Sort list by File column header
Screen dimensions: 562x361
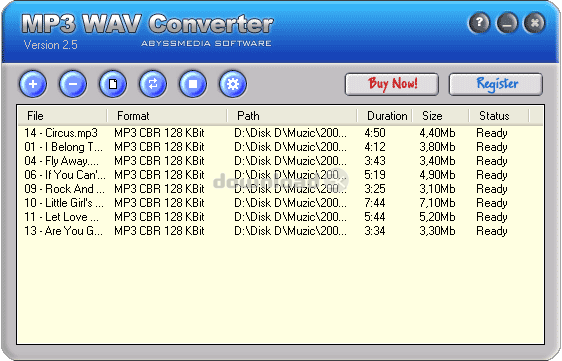click(62, 116)
